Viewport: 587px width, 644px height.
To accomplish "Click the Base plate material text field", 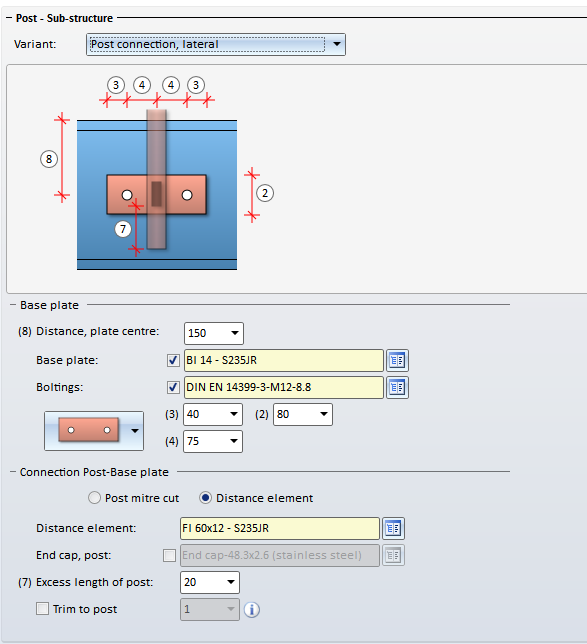I will click(x=283, y=360).
